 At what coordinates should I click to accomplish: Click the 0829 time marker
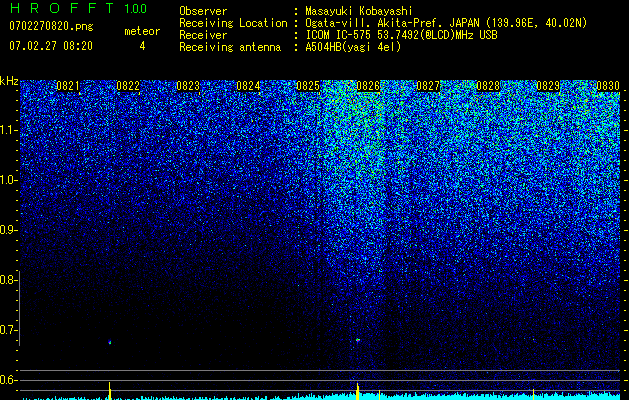pos(548,86)
